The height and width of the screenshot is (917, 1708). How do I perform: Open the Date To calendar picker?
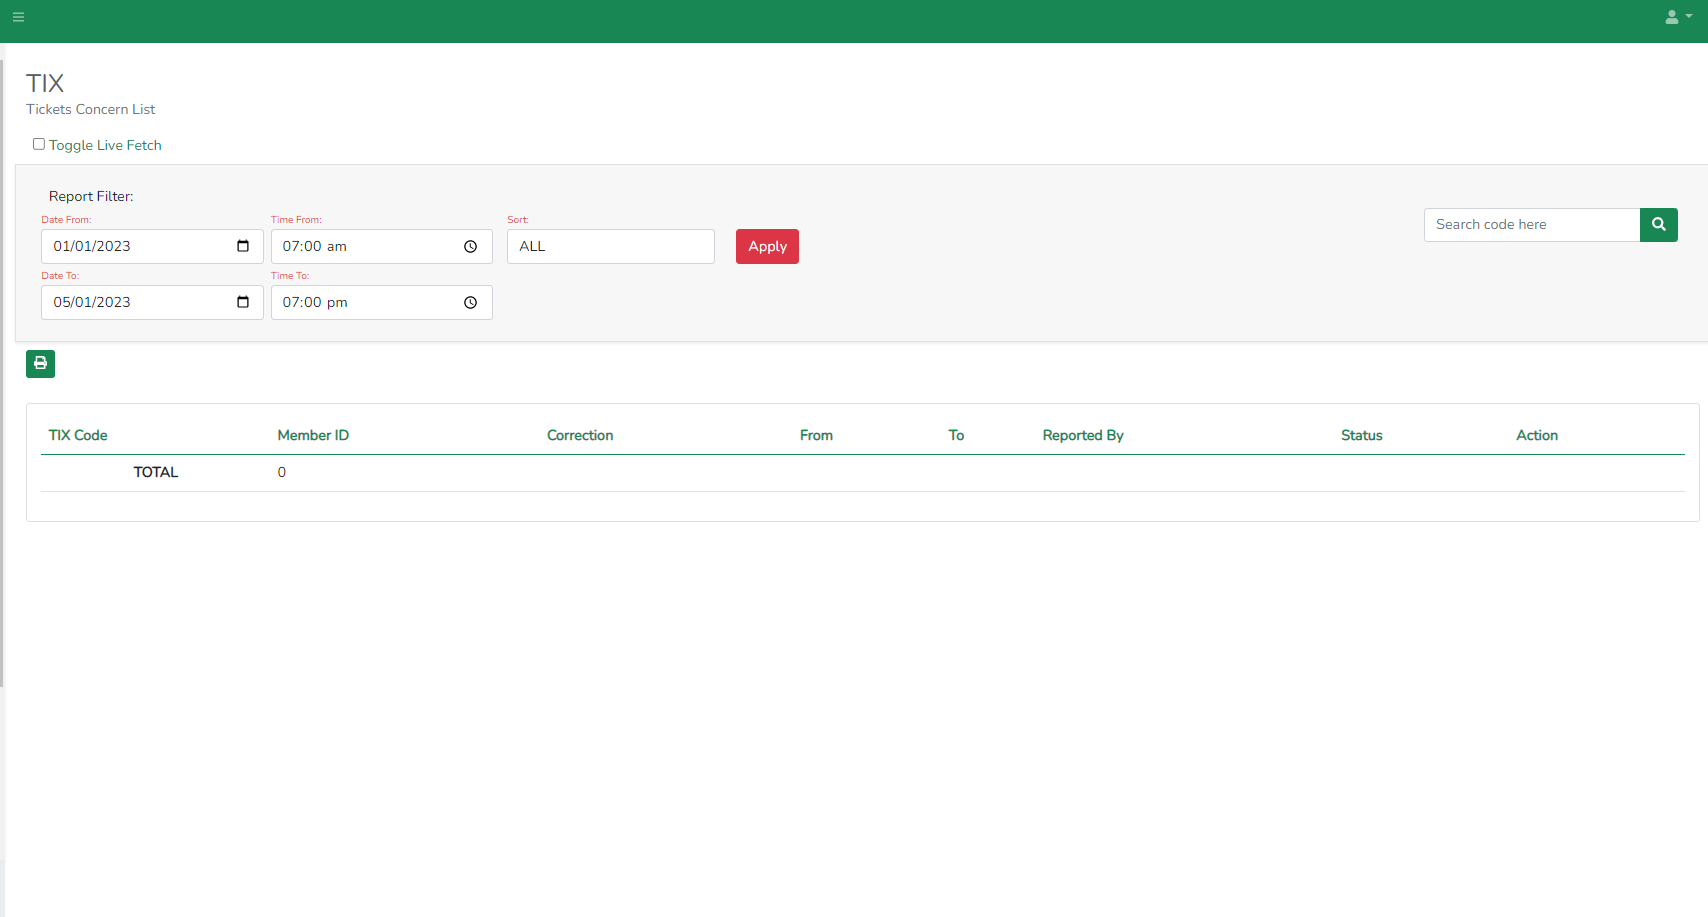[x=243, y=302]
